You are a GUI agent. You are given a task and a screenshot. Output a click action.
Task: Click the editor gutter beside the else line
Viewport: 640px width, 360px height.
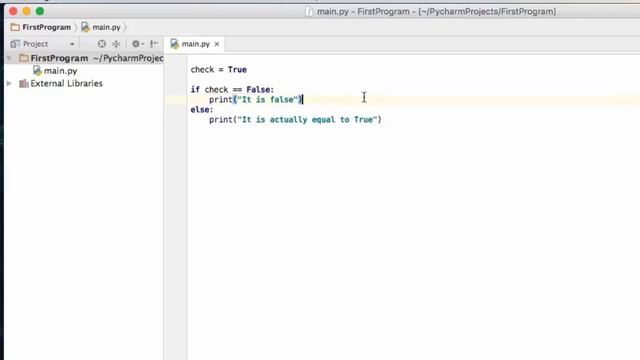[176, 109]
